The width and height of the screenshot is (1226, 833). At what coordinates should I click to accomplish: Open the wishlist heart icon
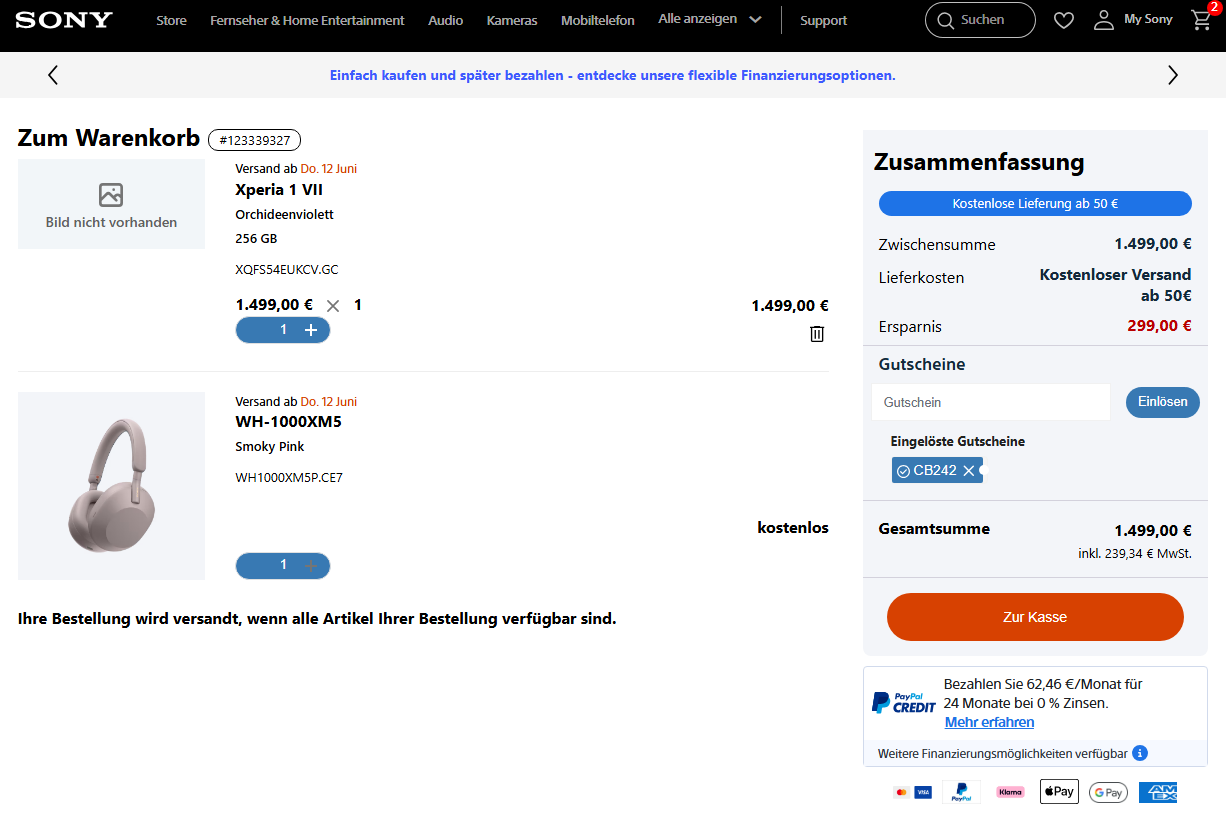click(x=1064, y=20)
